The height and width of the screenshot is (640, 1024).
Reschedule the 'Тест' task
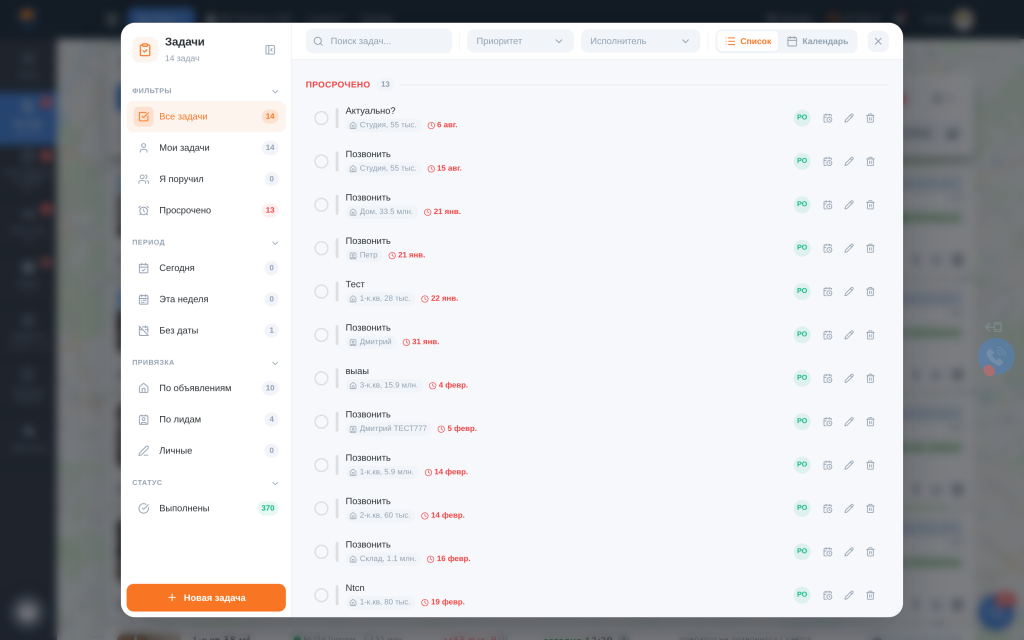[827, 292]
